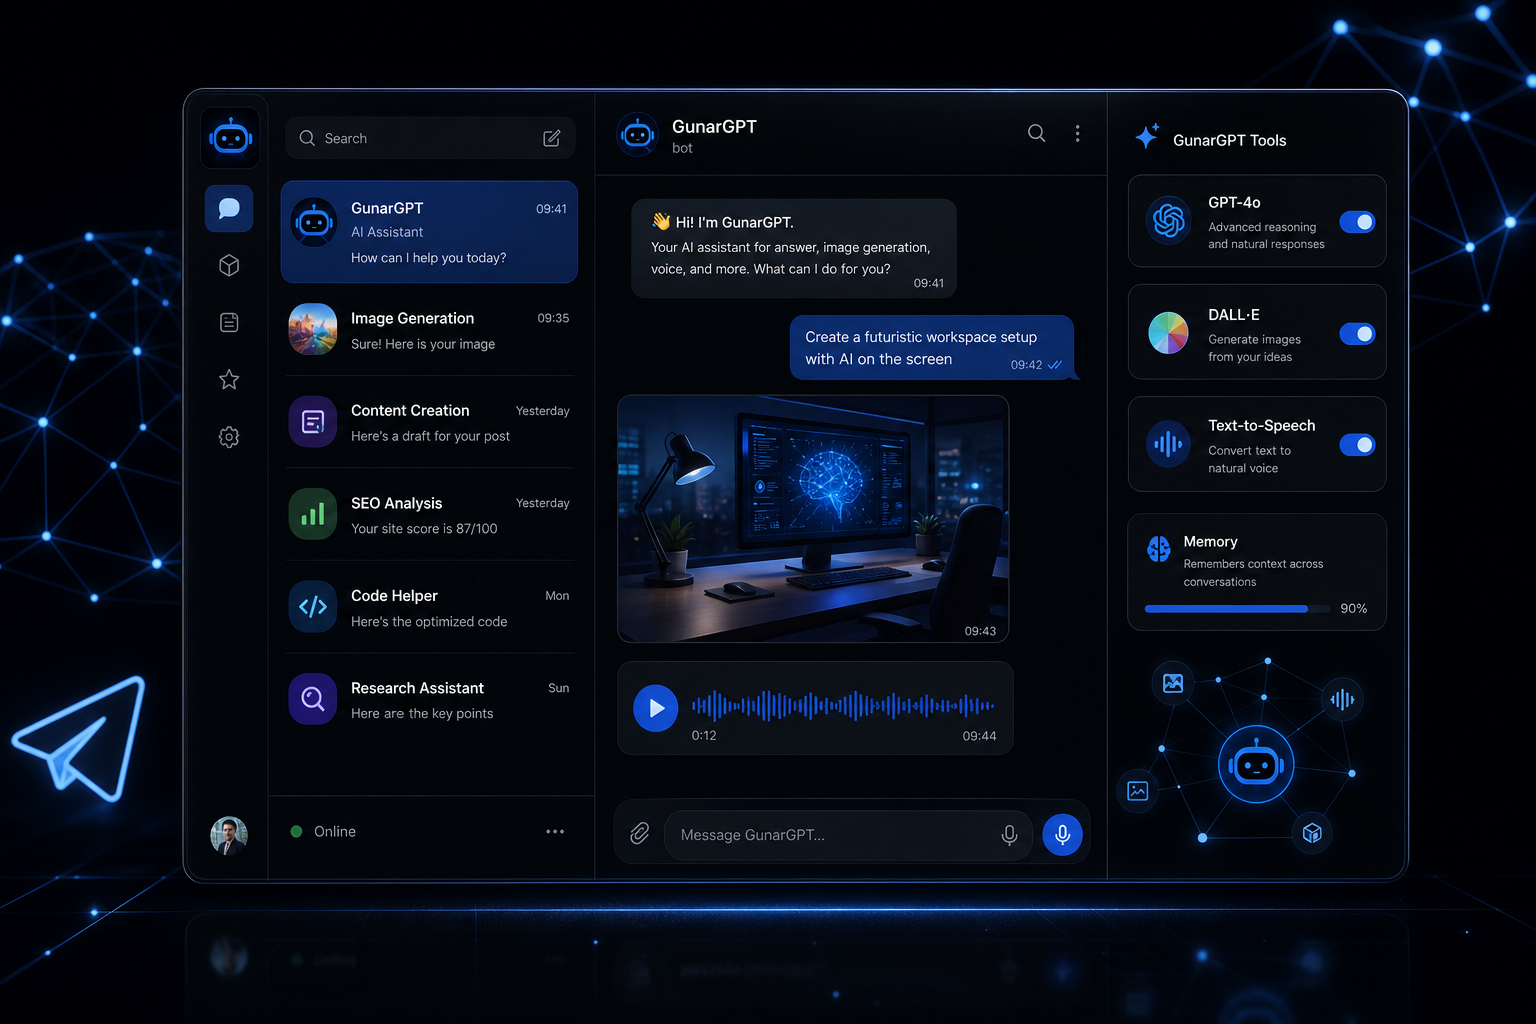This screenshot has width=1536, height=1024.
Task: Click the GunarGPT robot logo in sidebar
Action: click(230, 137)
